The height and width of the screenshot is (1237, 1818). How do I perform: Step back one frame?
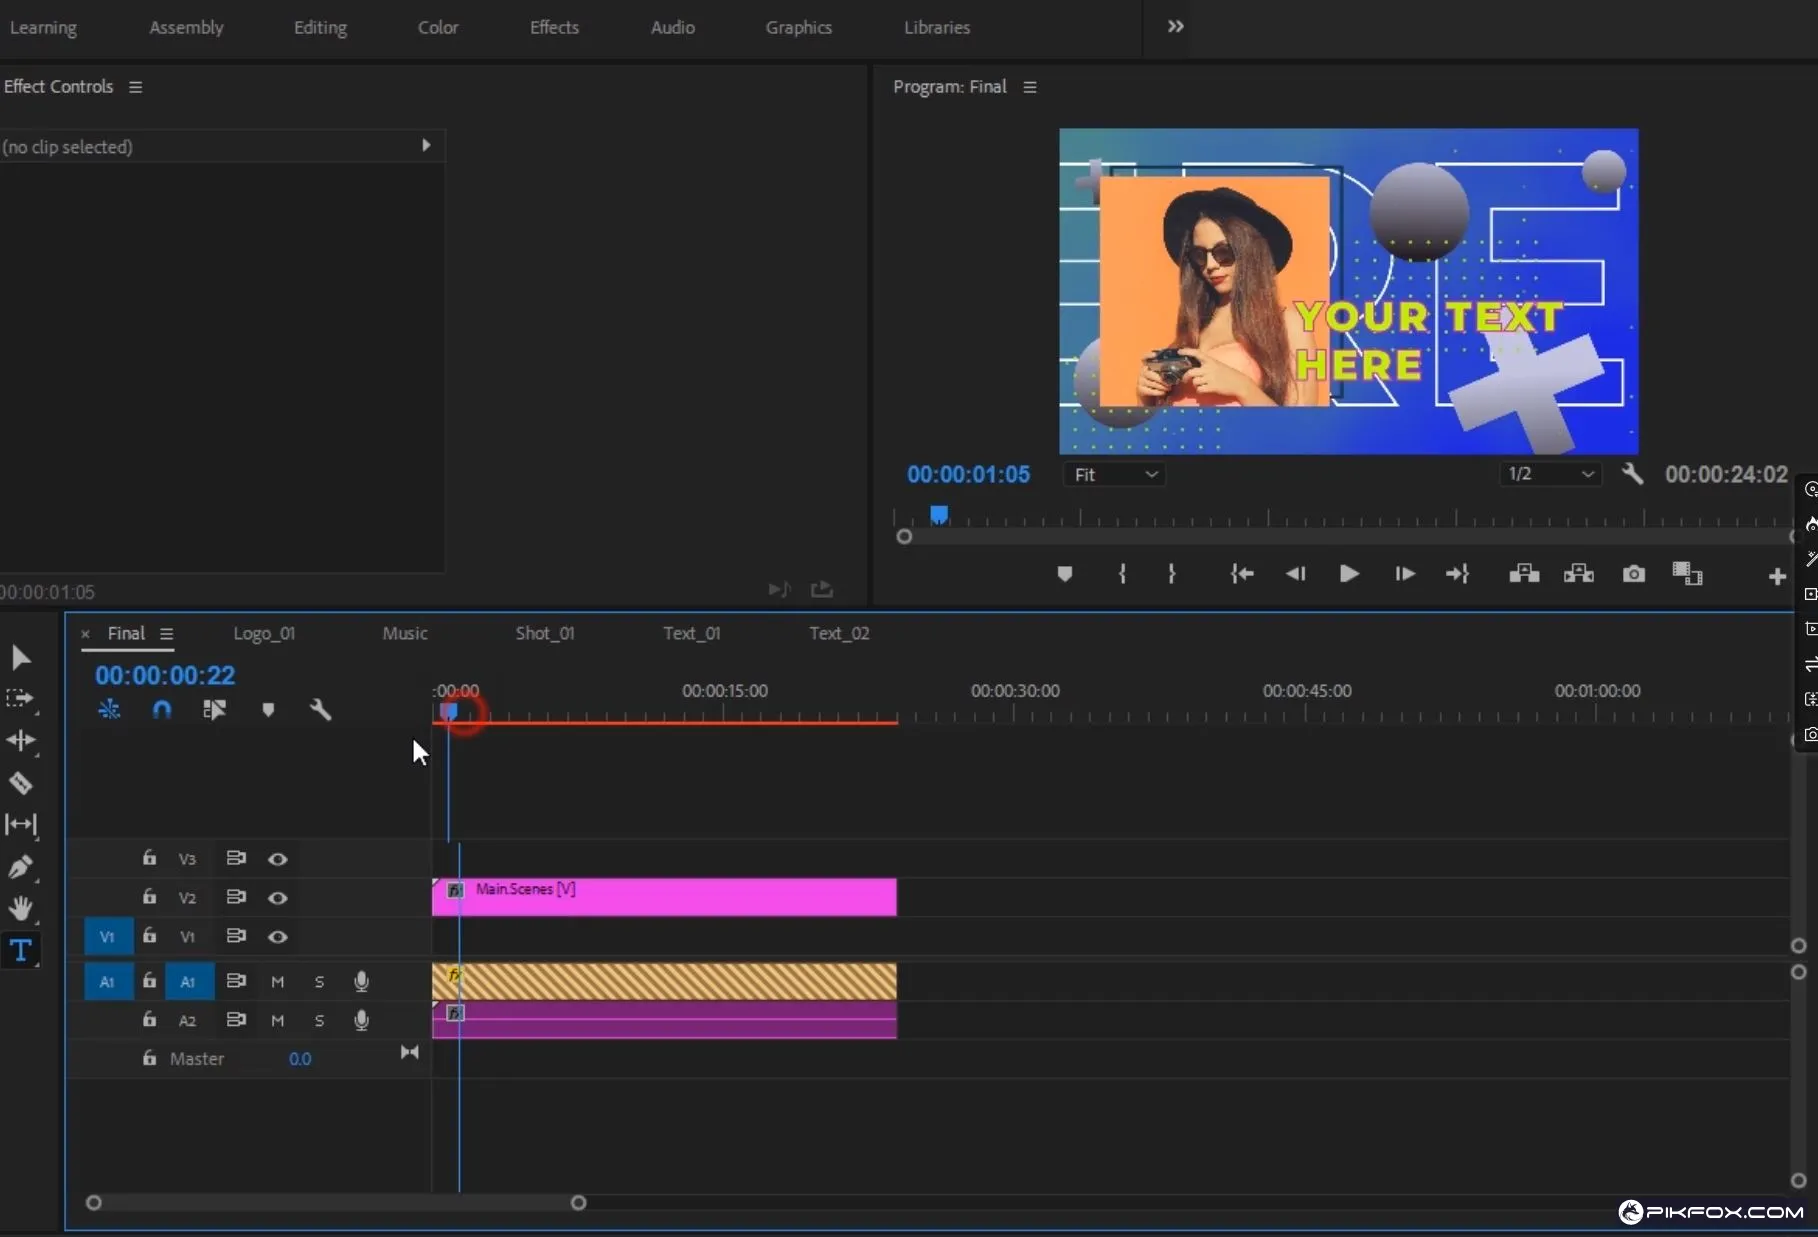pyautogui.click(x=1296, y=574)
